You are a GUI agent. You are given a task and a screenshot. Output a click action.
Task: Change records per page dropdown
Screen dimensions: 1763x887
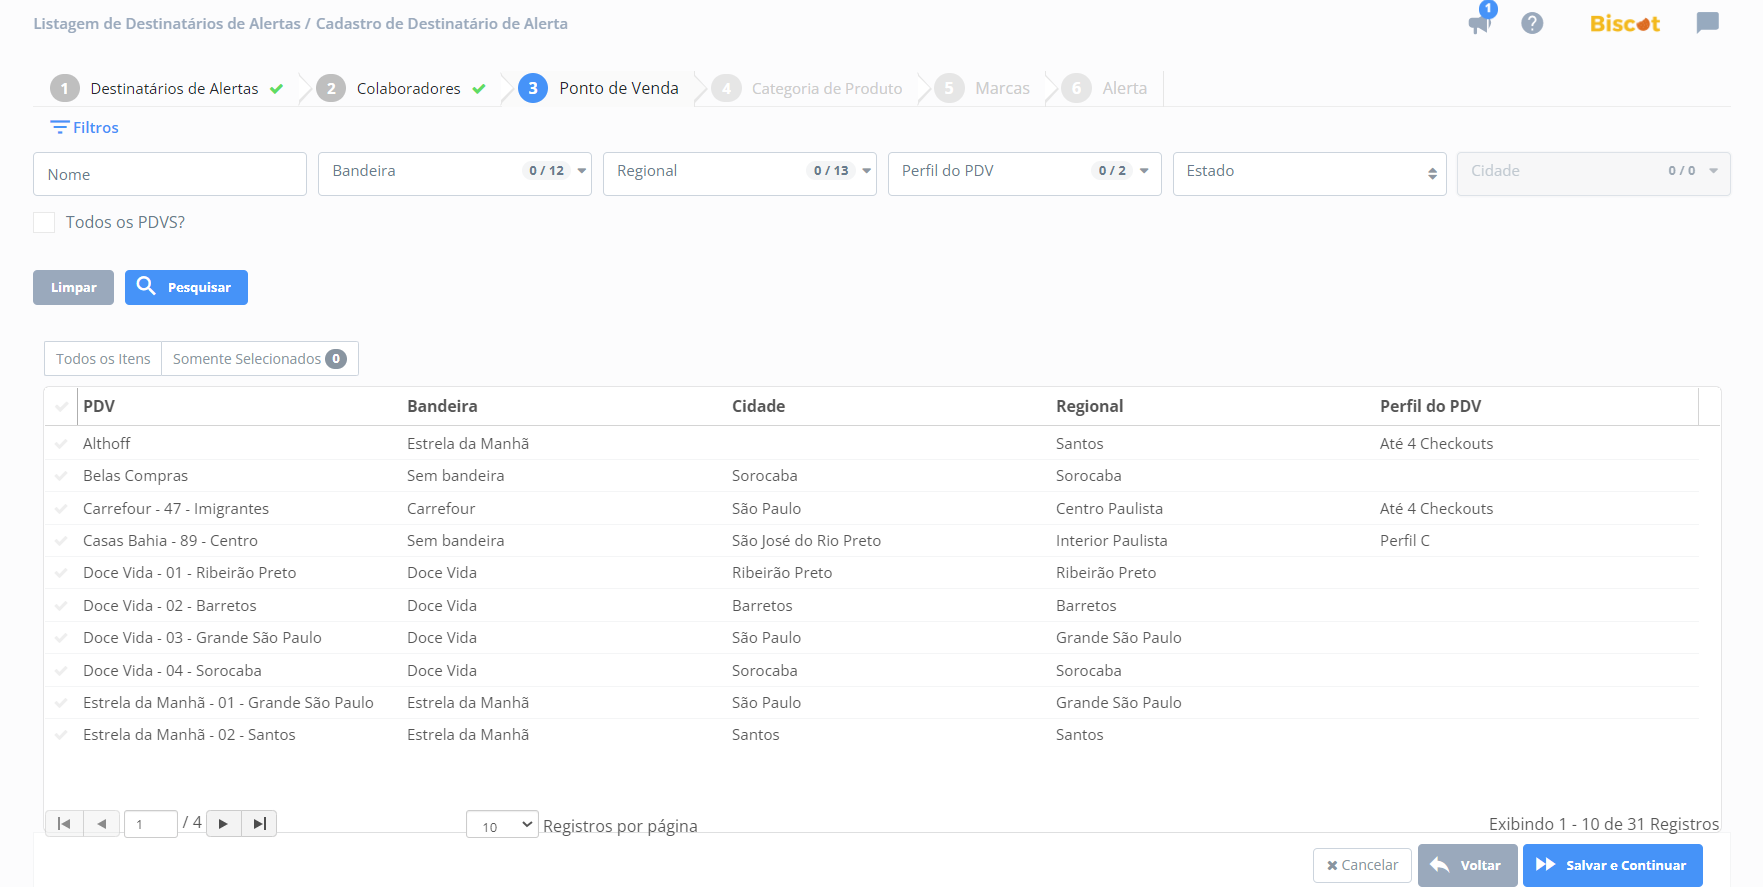coord(502,824)
